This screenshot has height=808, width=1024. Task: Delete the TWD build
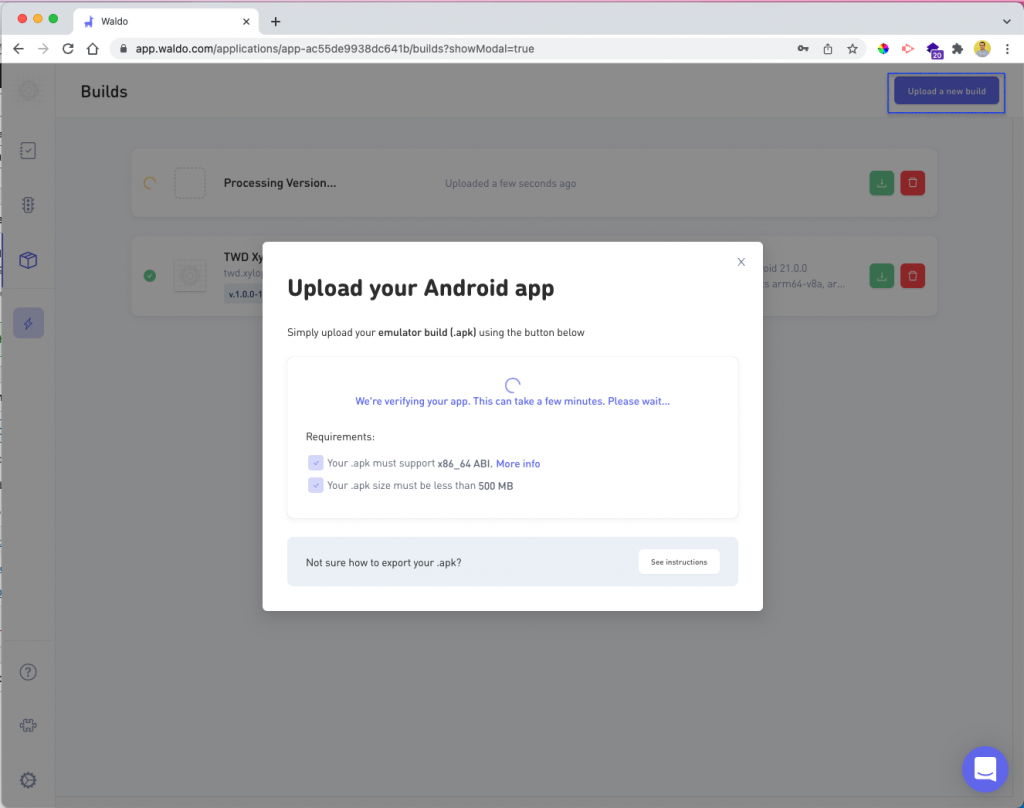point(912,276)
